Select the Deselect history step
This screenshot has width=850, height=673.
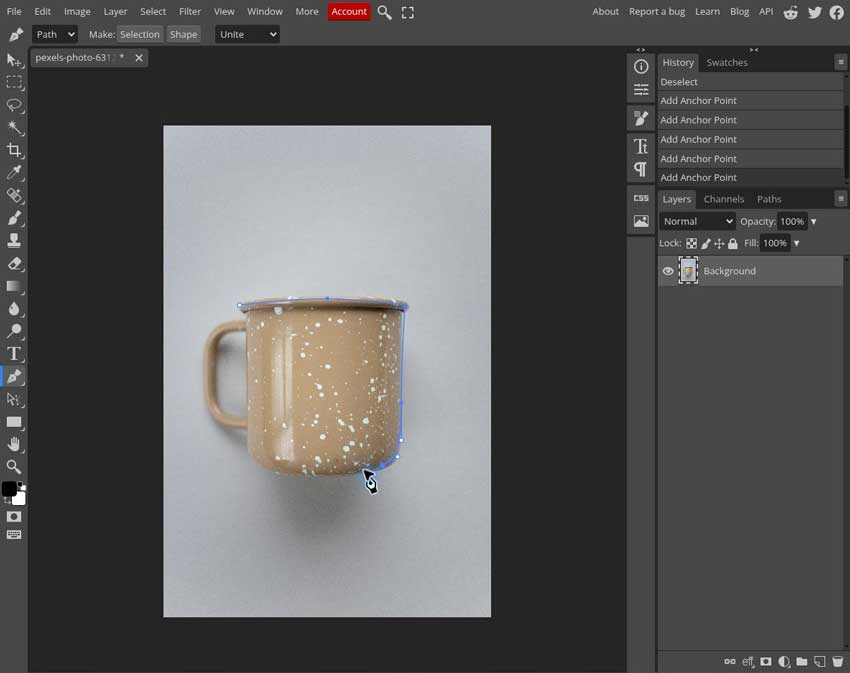click(x=750, y=82)
